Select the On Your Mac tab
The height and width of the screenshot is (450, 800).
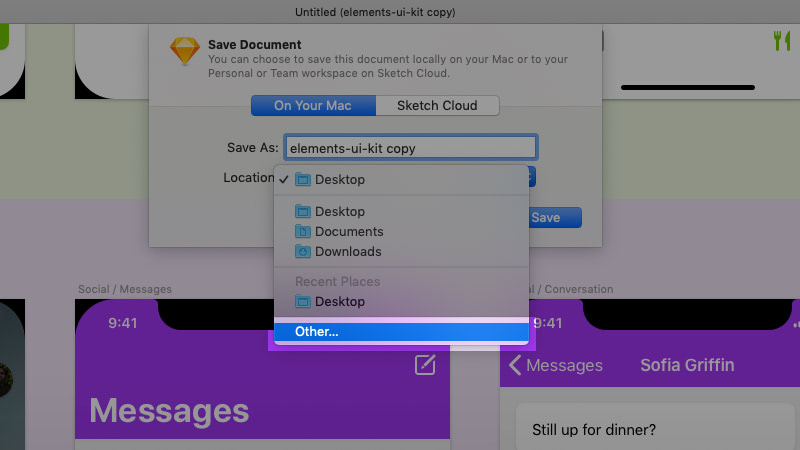[313, 106]
